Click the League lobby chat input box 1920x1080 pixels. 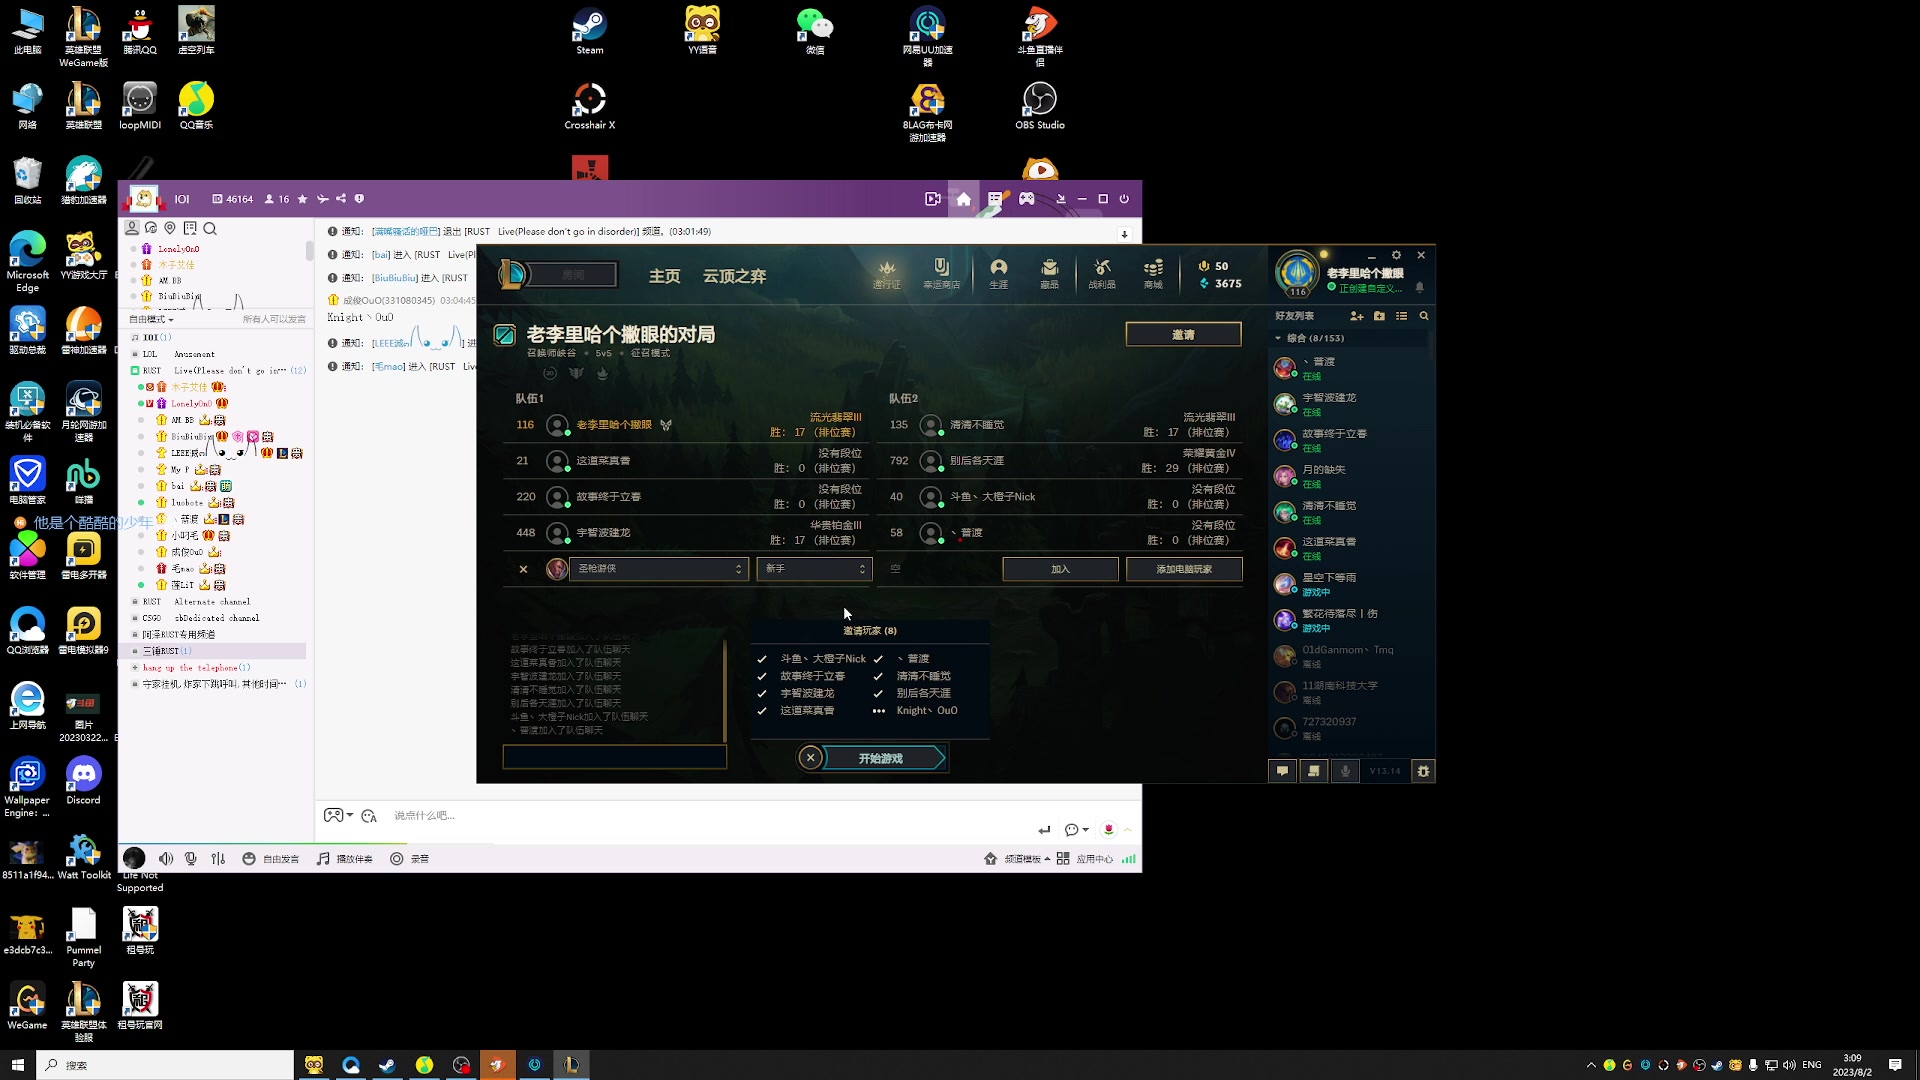coord(614,757)
